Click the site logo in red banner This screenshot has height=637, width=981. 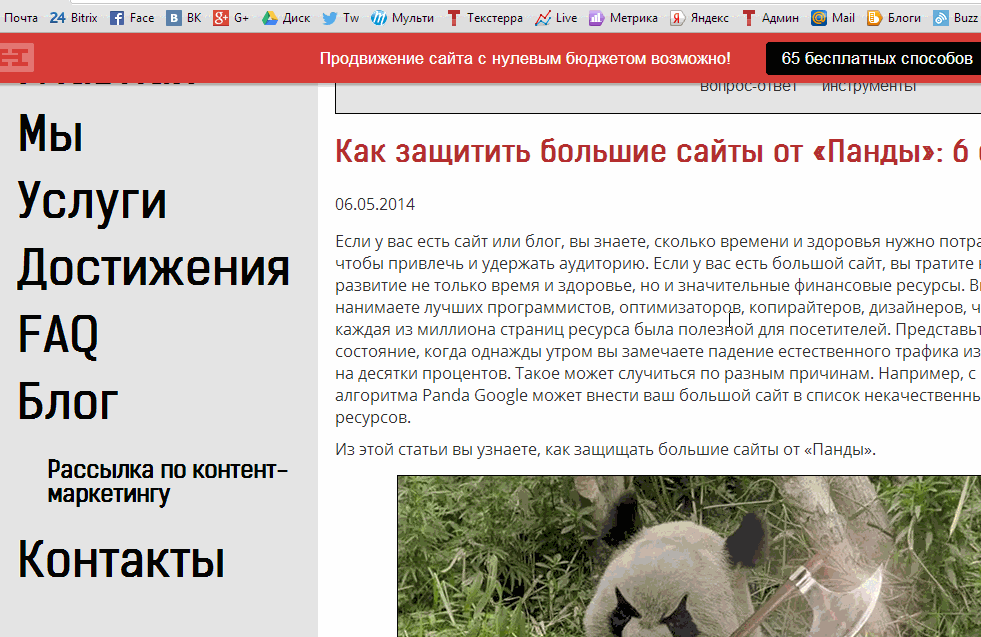17,59
